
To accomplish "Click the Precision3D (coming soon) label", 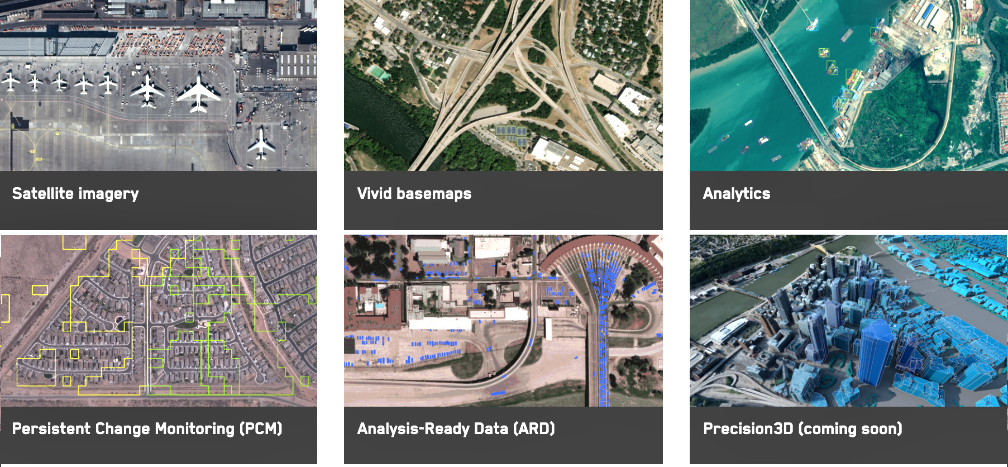I will coord(802,429).
